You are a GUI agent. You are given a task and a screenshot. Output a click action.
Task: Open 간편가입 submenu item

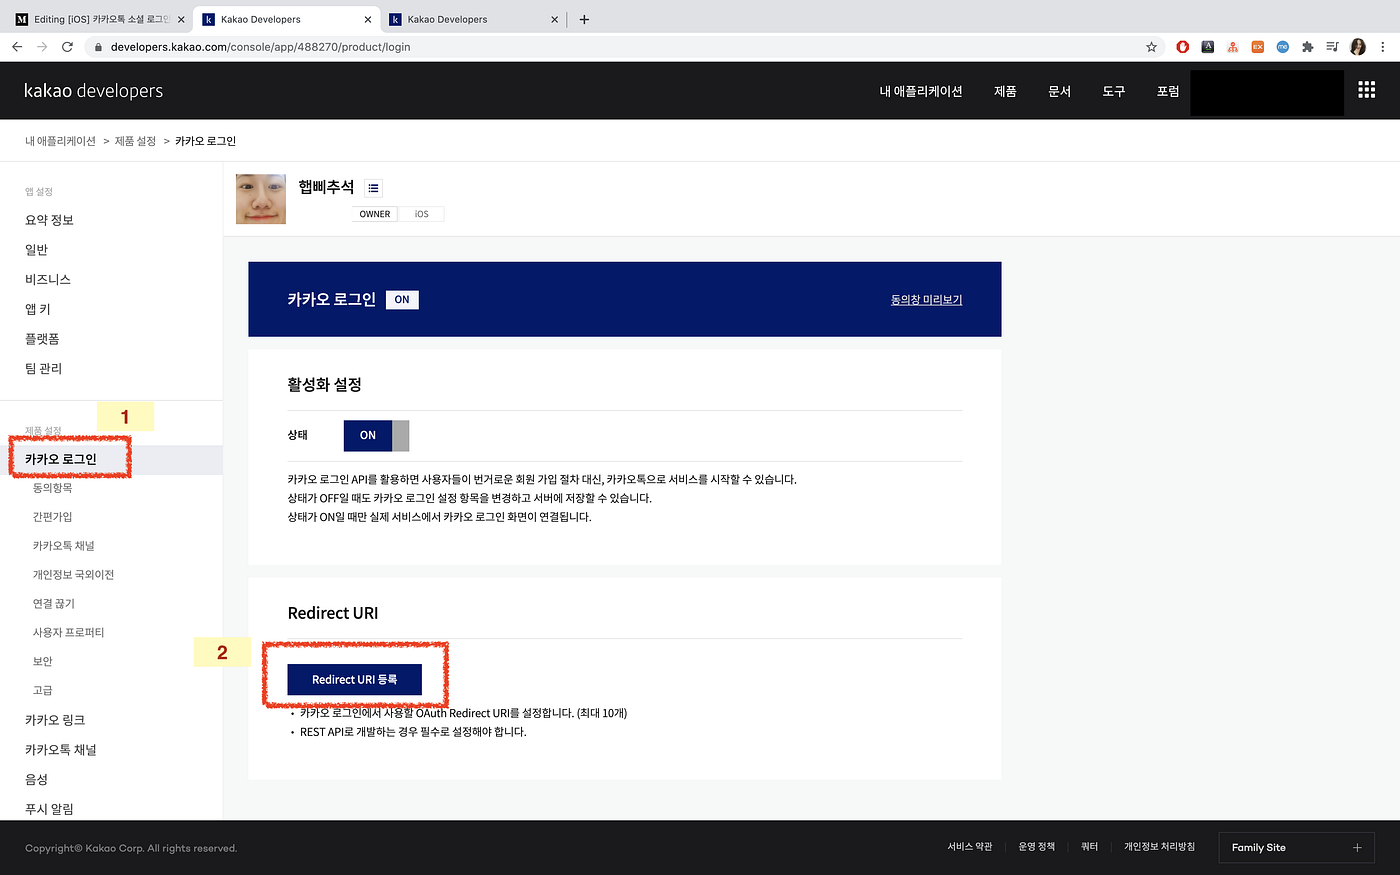point(53,517)
